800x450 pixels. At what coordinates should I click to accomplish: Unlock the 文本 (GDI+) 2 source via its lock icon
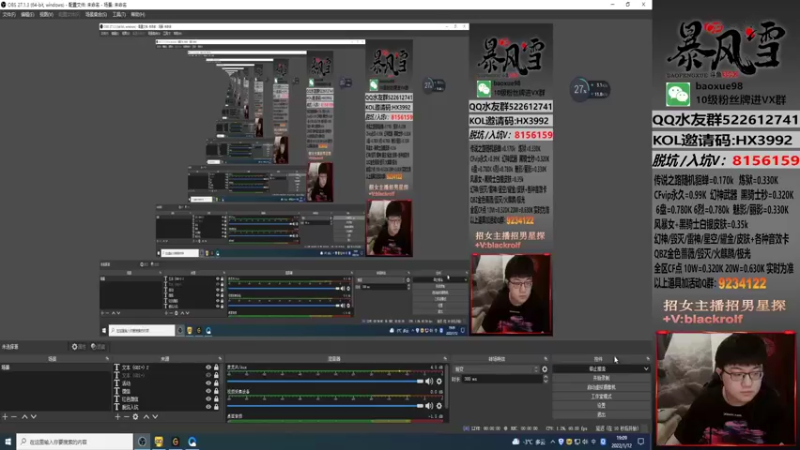click(216, 367)
